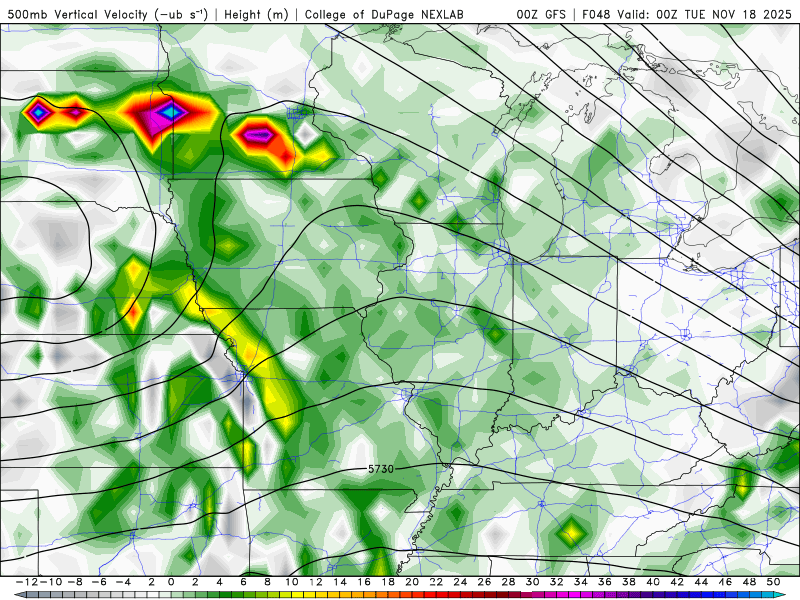Click the 24 label on the color scale
Viewport: 800px width, 600px height.
460,582
